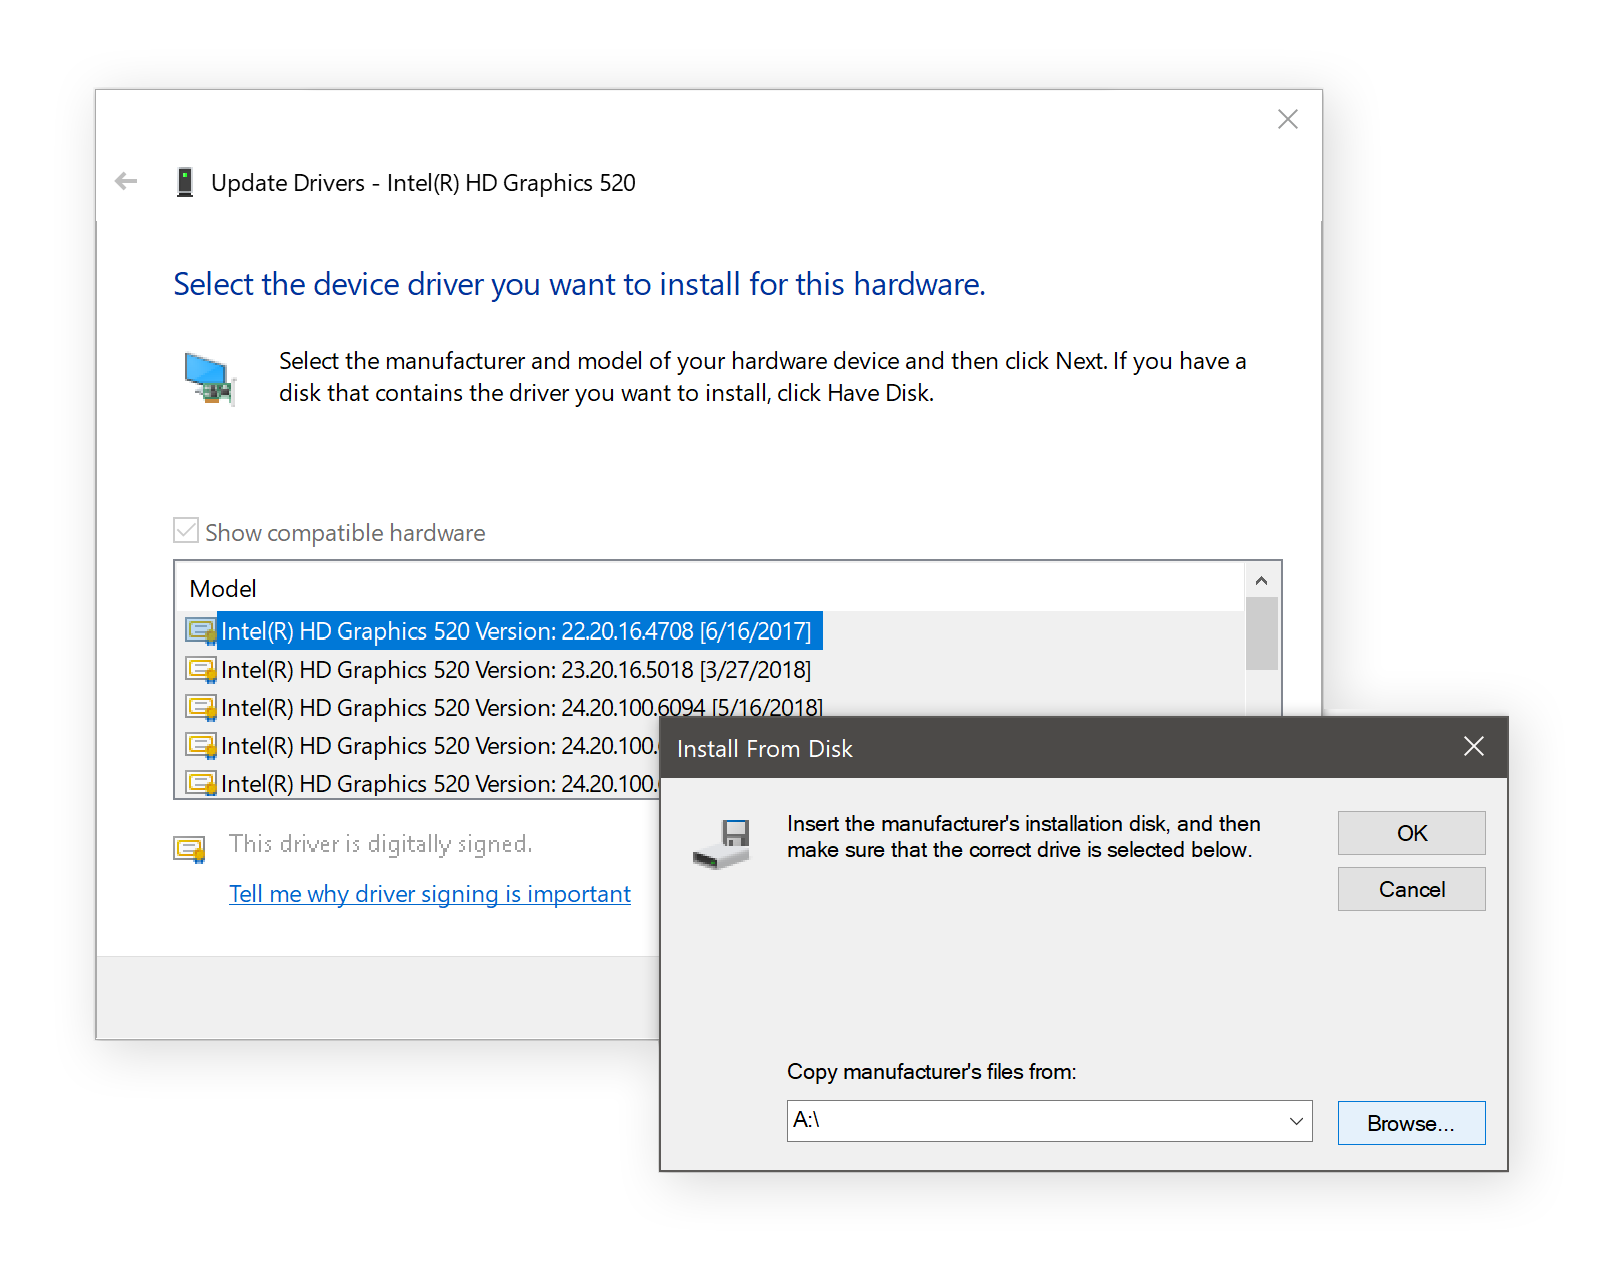1600x1273 pixels.
Task: Click the back arrow in Update Drivers window
Action: 125,181
